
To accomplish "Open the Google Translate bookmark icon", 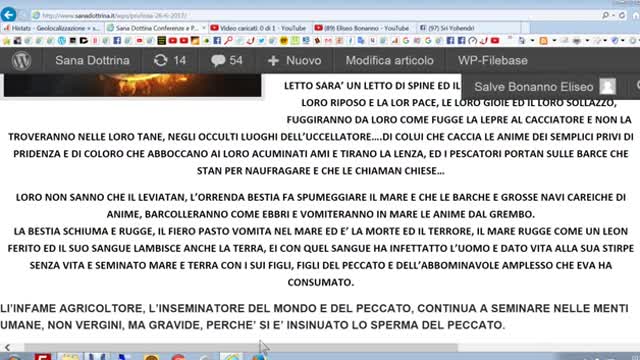I will click(361, 40).
